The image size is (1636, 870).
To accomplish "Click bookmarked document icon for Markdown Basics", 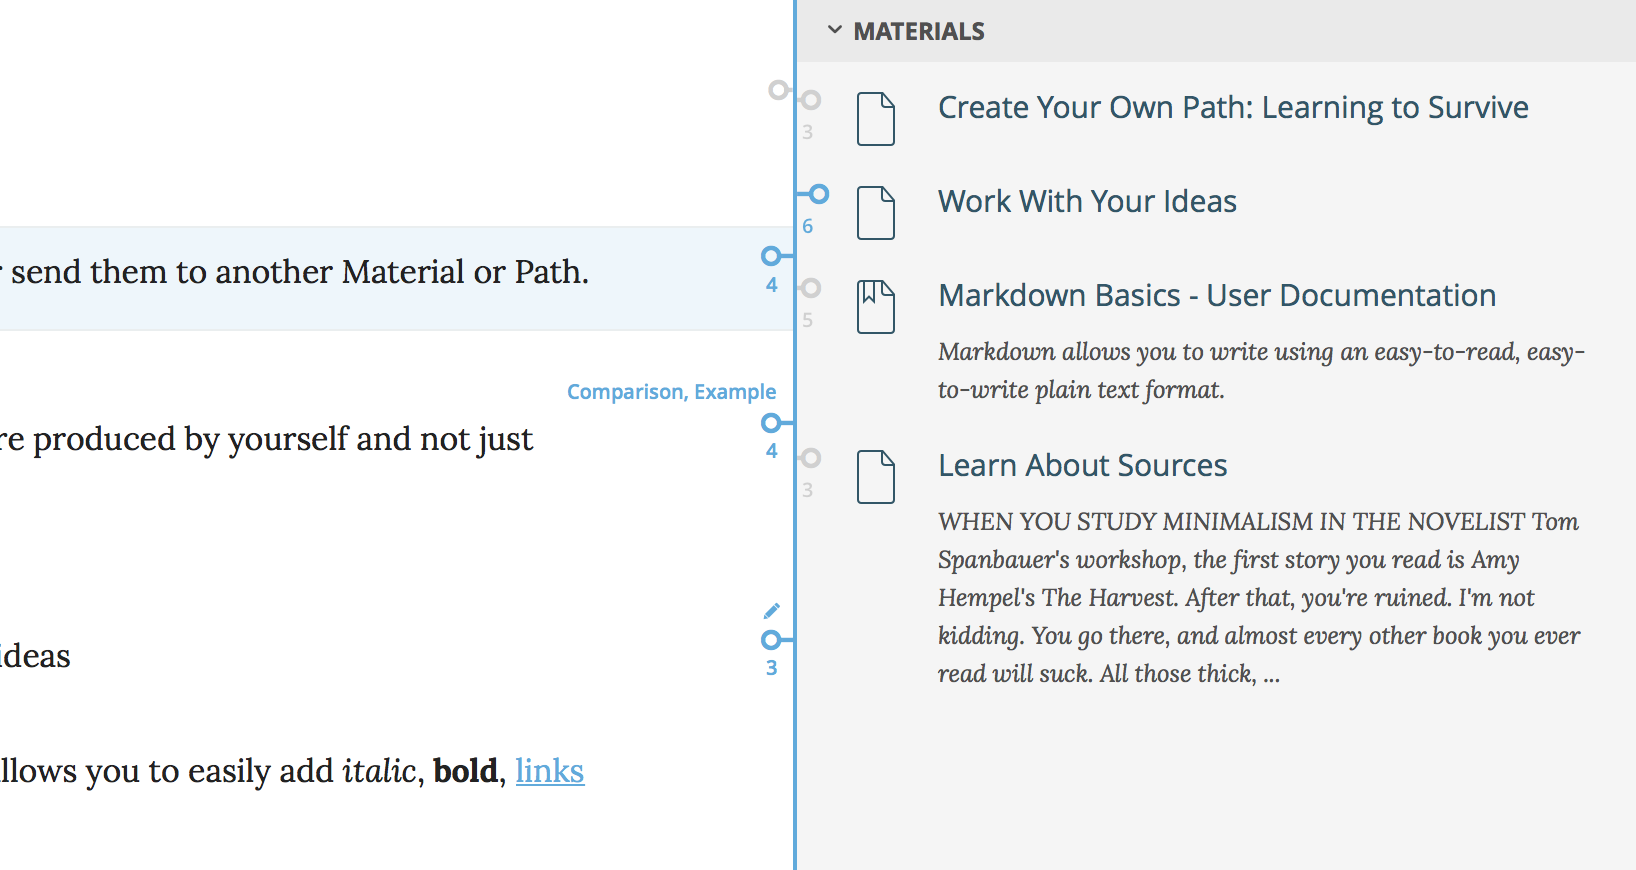I will (875, 306).
